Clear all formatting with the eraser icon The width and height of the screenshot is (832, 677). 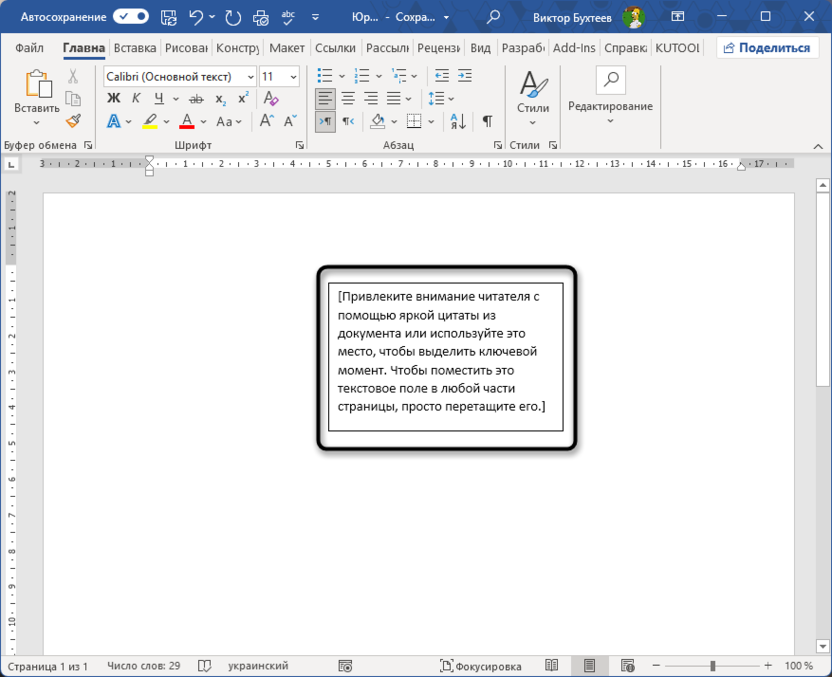tap(271, 98)
